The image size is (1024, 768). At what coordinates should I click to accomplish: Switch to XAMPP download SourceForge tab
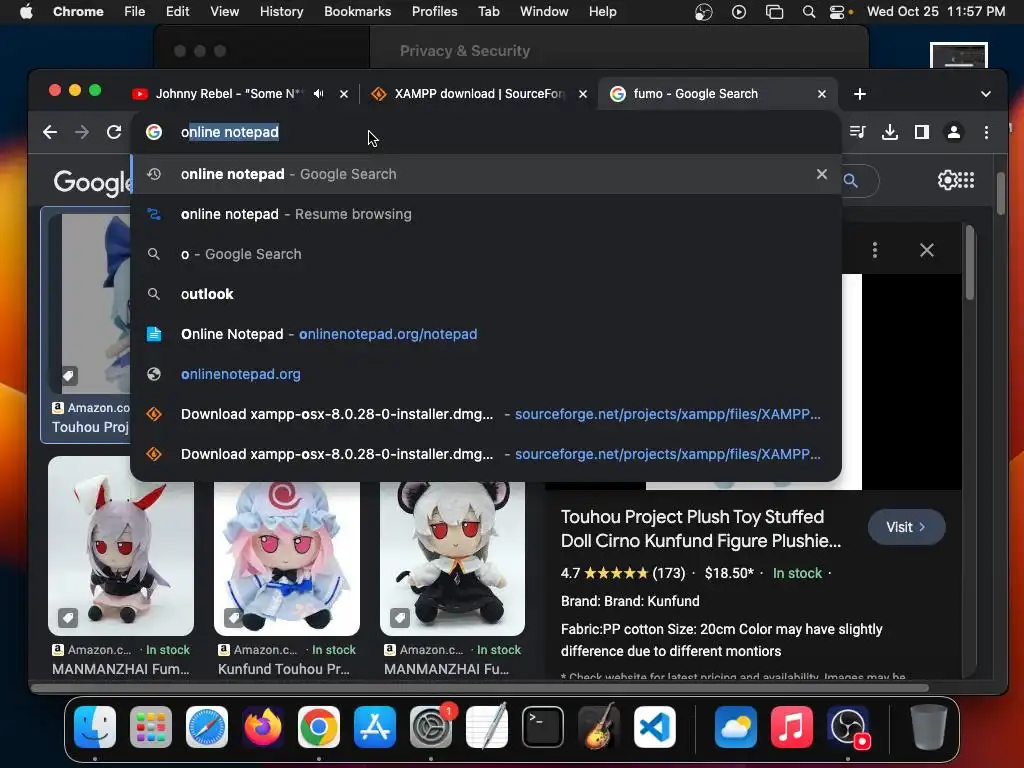[x=479, y=94]
